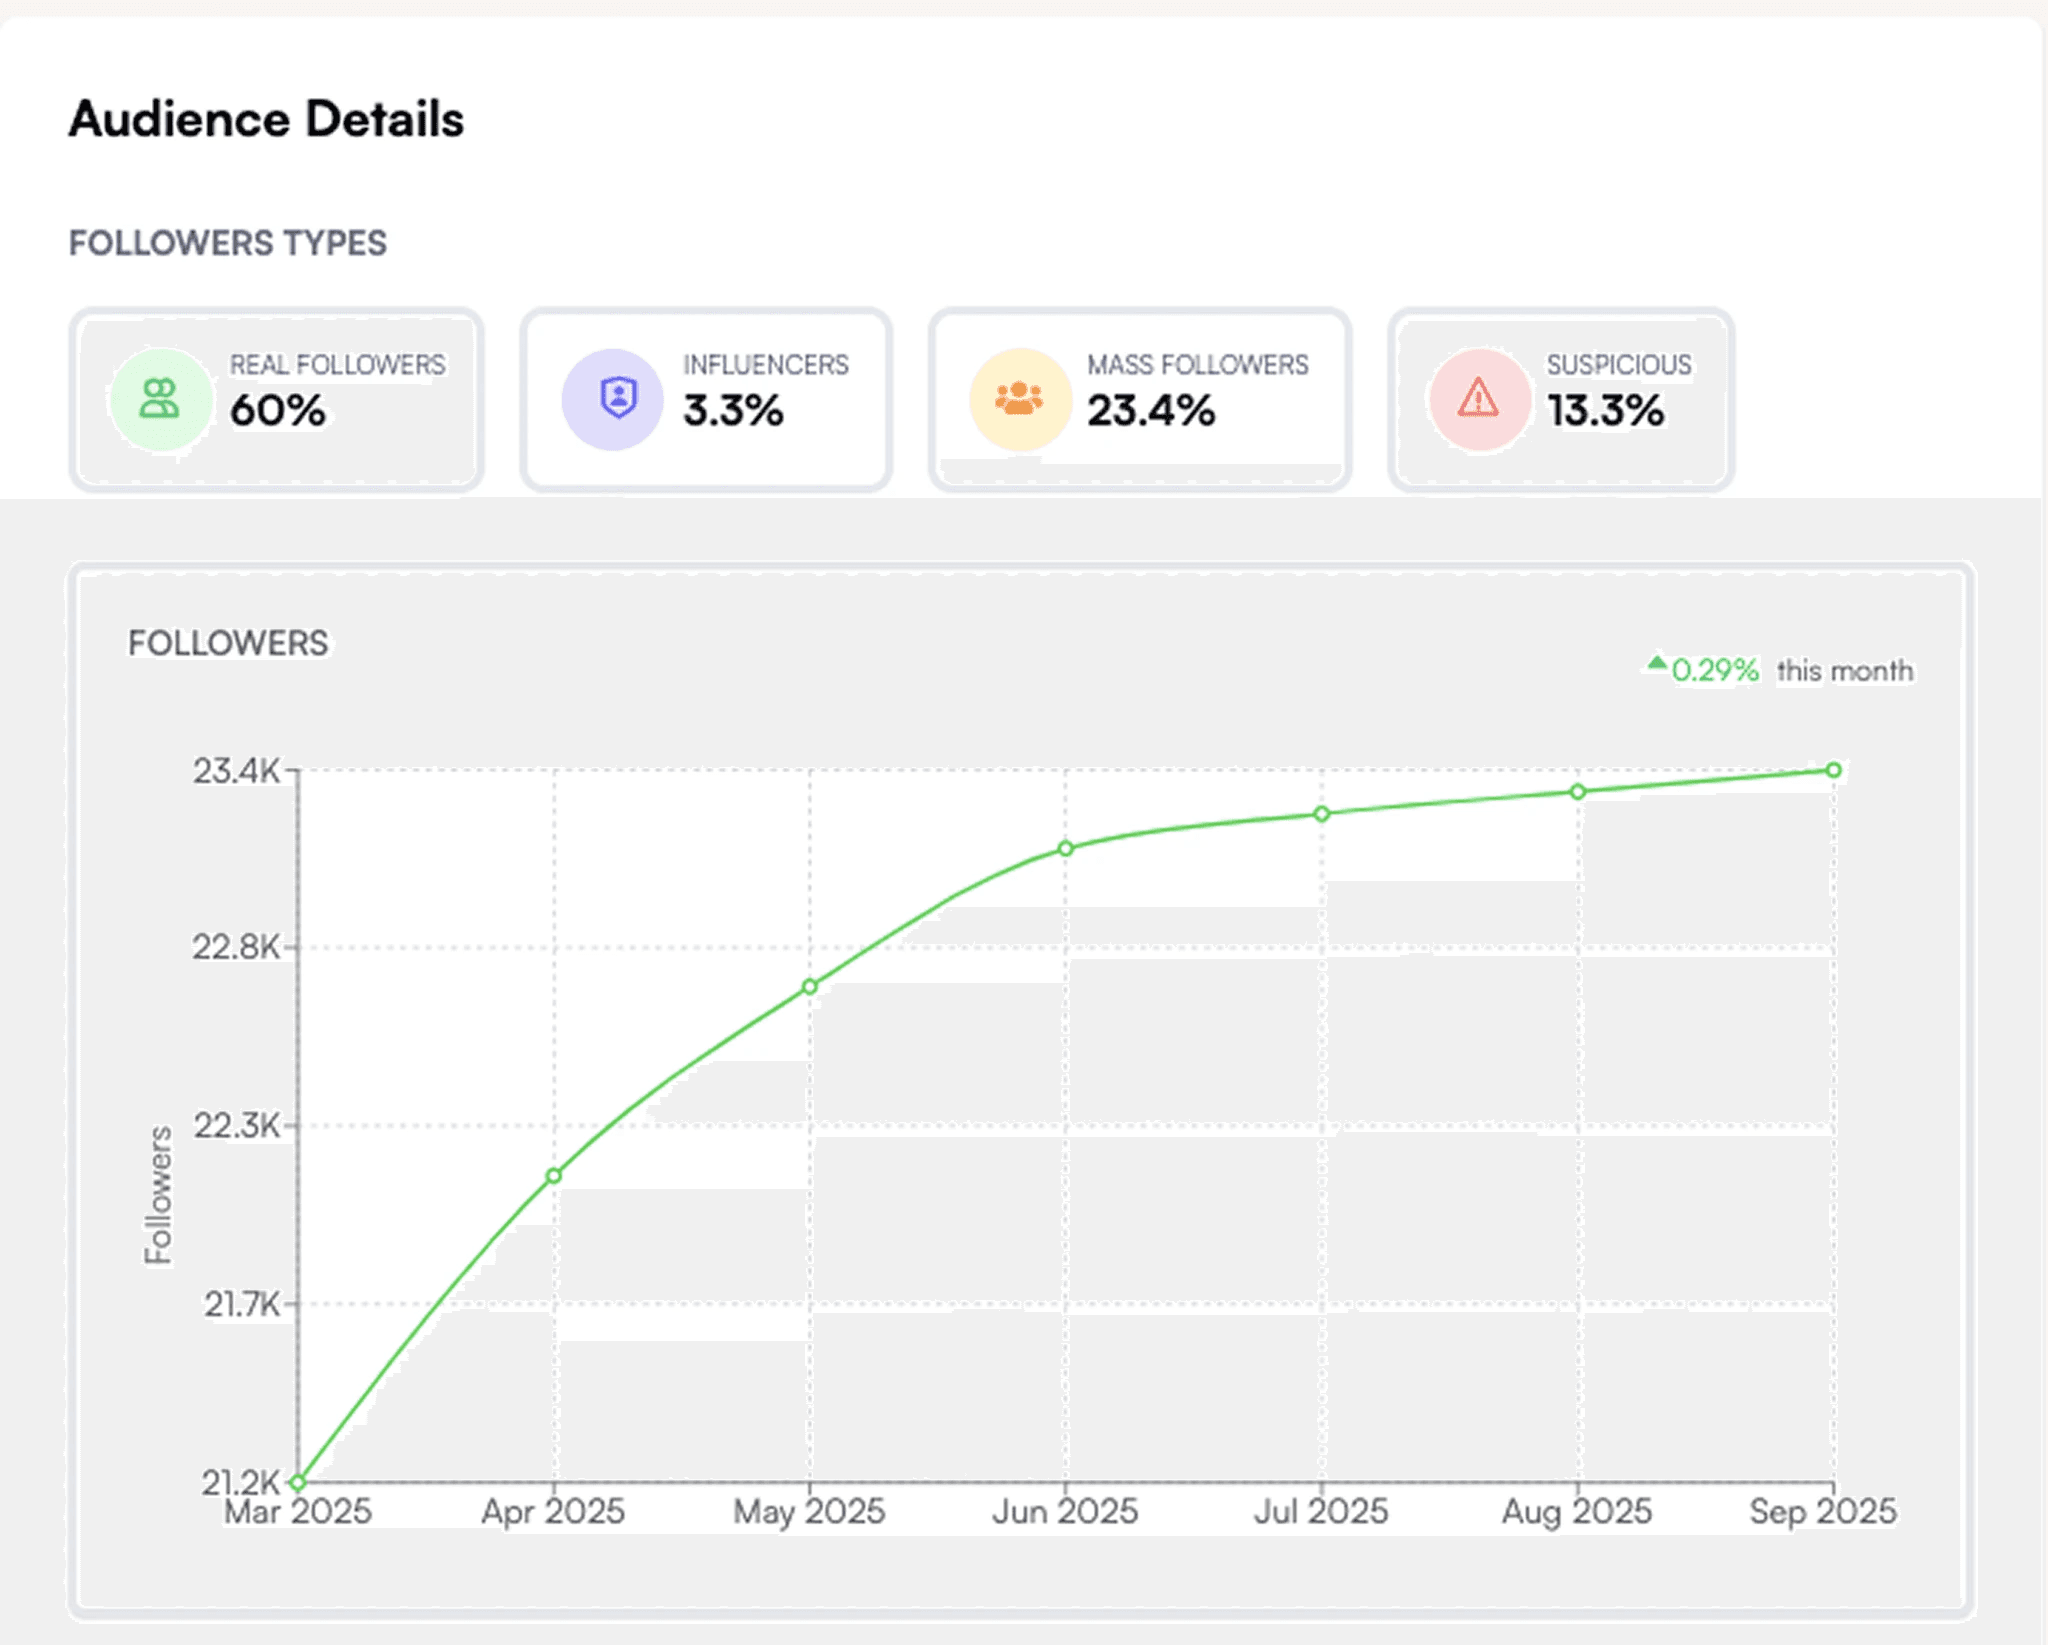Click the Aug 2025 data point
Viewport: 2048px width, 1645px height.
coord(1578,792)
